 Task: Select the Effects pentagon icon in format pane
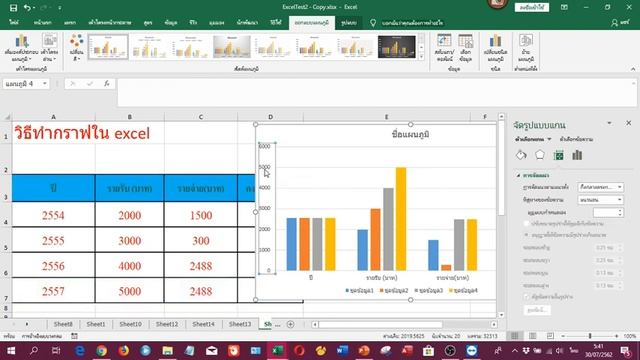point(540,155)
